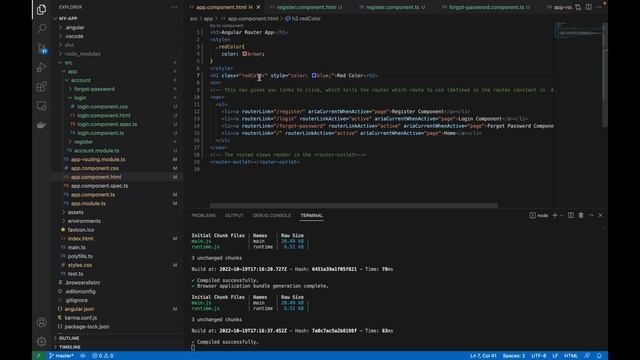Expand the forgot-password folder

tap(94, 89)
